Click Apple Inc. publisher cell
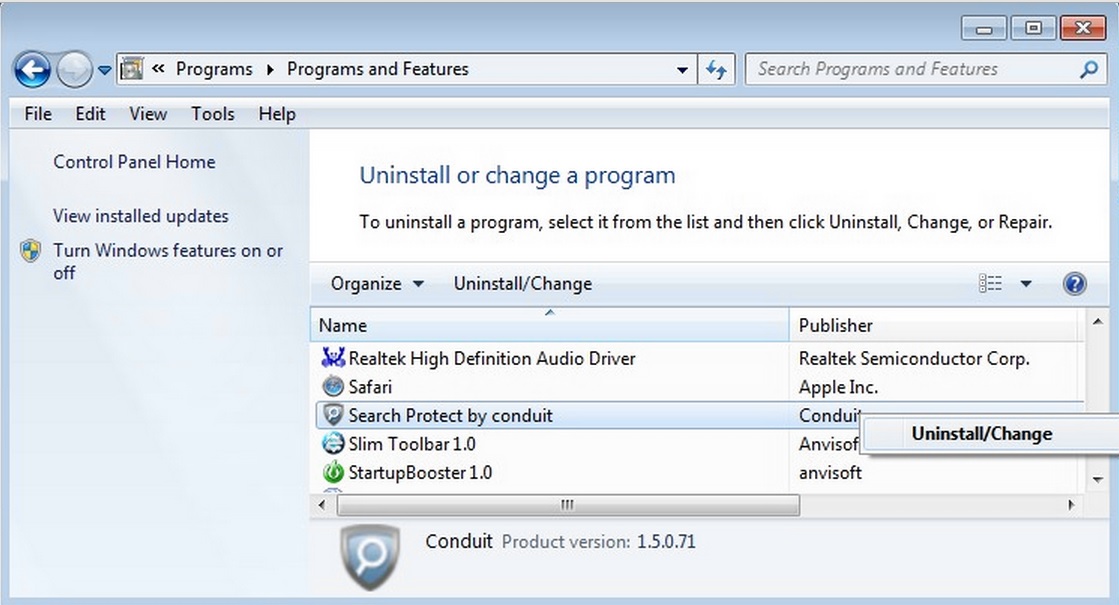 839,387
